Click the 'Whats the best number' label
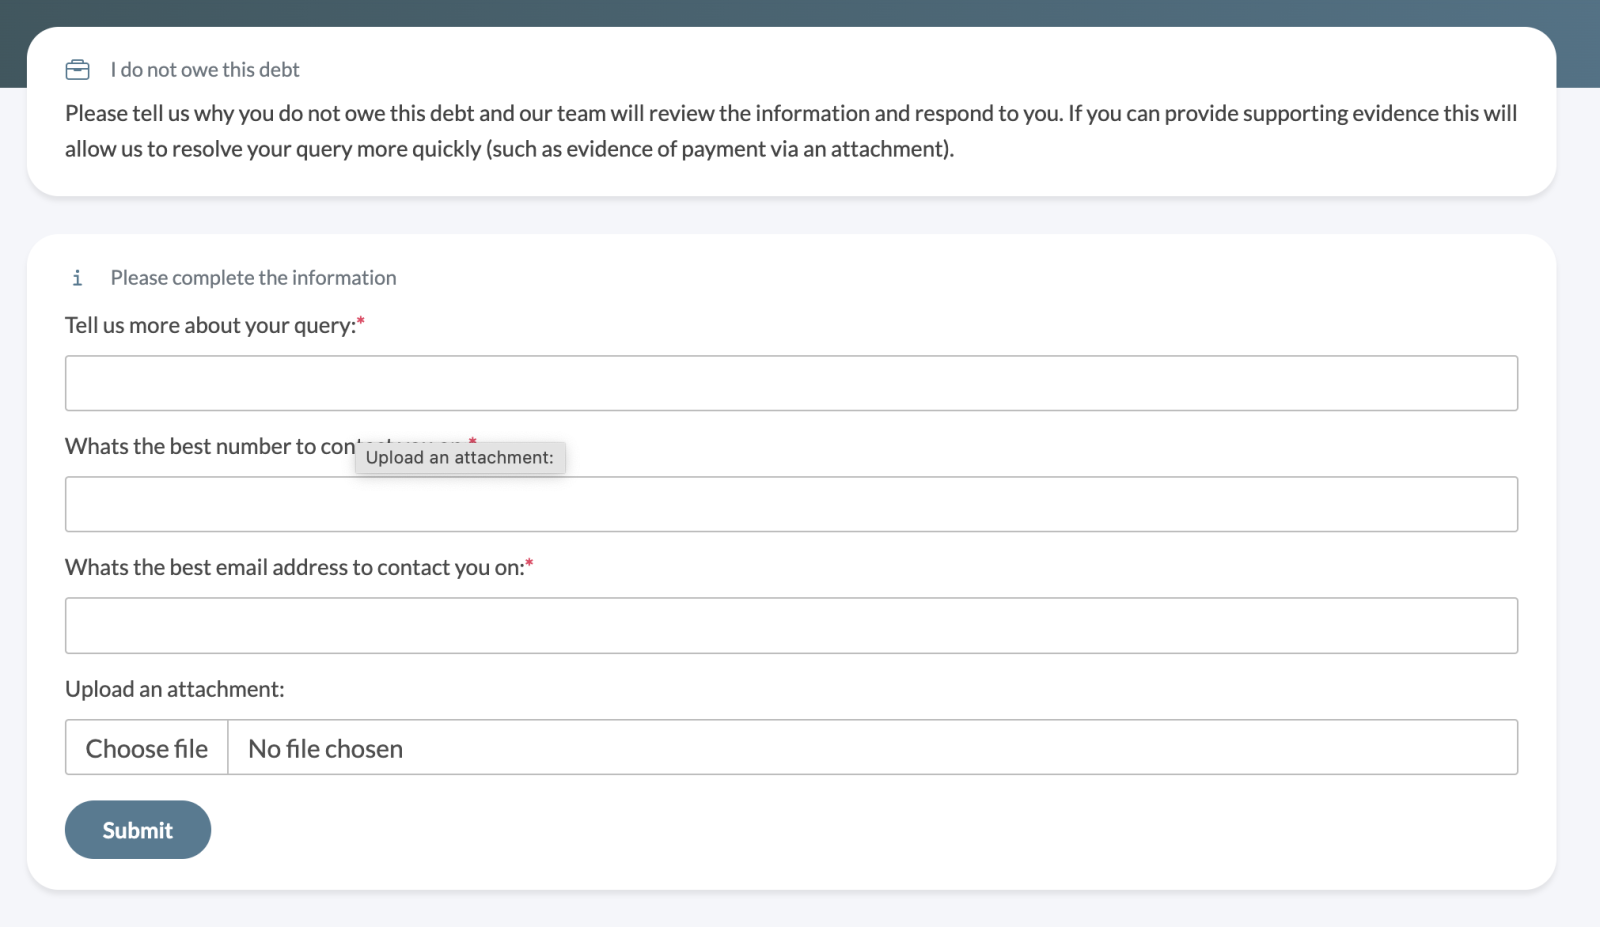The image size is (1600, 927). click(x=209, y=446)
